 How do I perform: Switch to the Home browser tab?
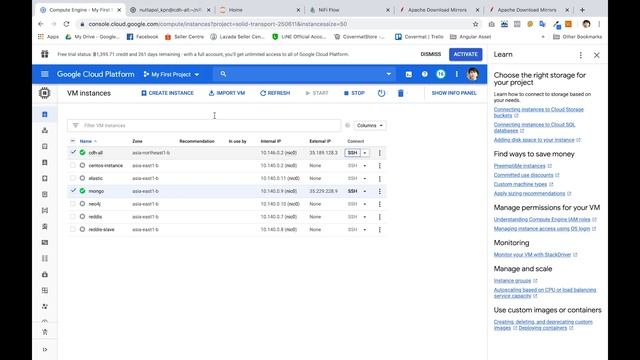[260, 10]
